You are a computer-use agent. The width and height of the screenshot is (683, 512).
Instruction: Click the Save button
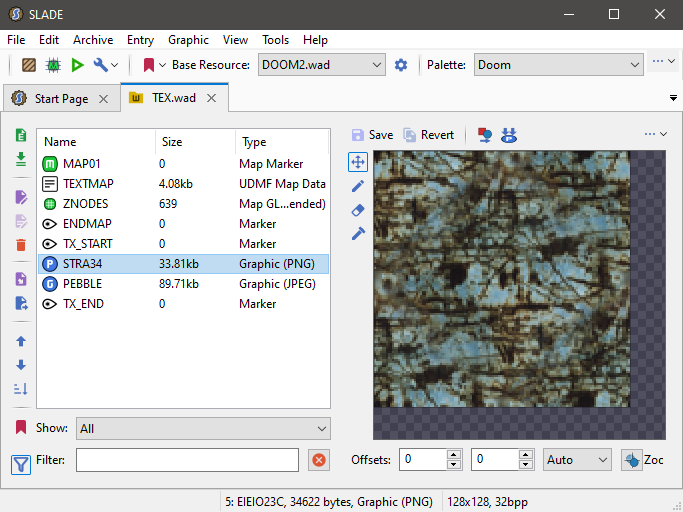click(x=372, y=135)
